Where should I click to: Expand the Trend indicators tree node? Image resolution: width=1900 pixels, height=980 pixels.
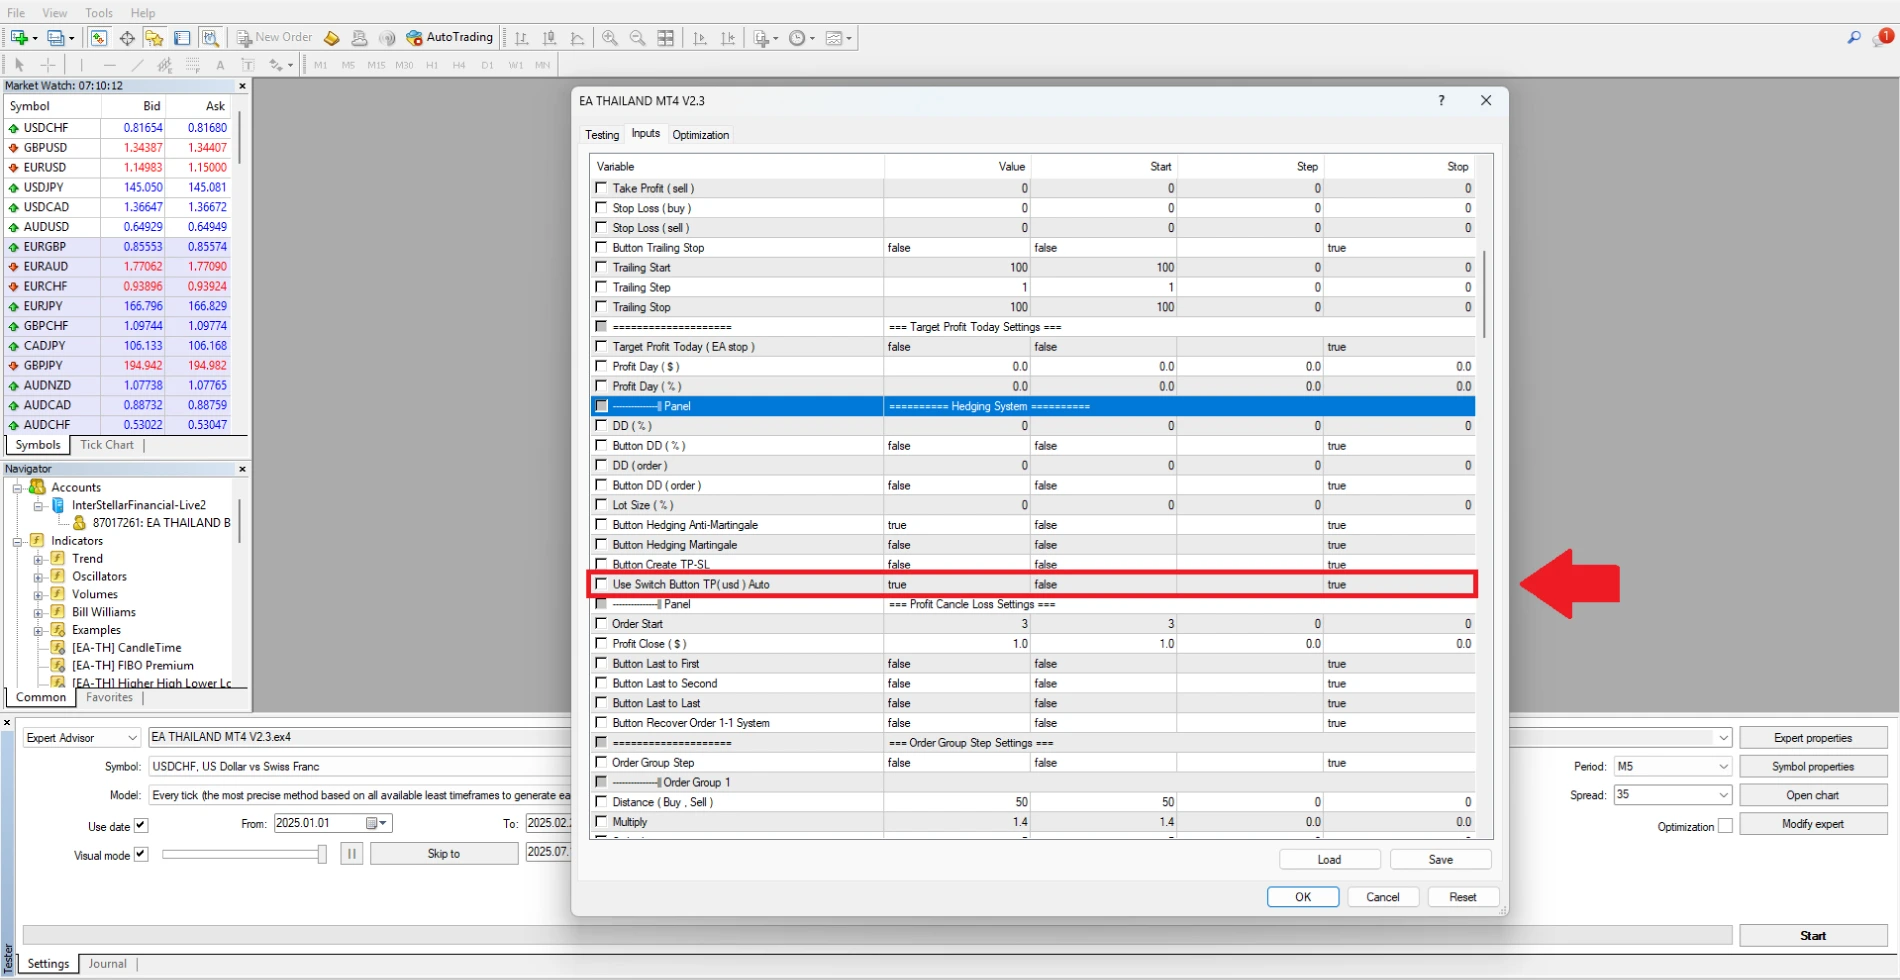(38, 559)
